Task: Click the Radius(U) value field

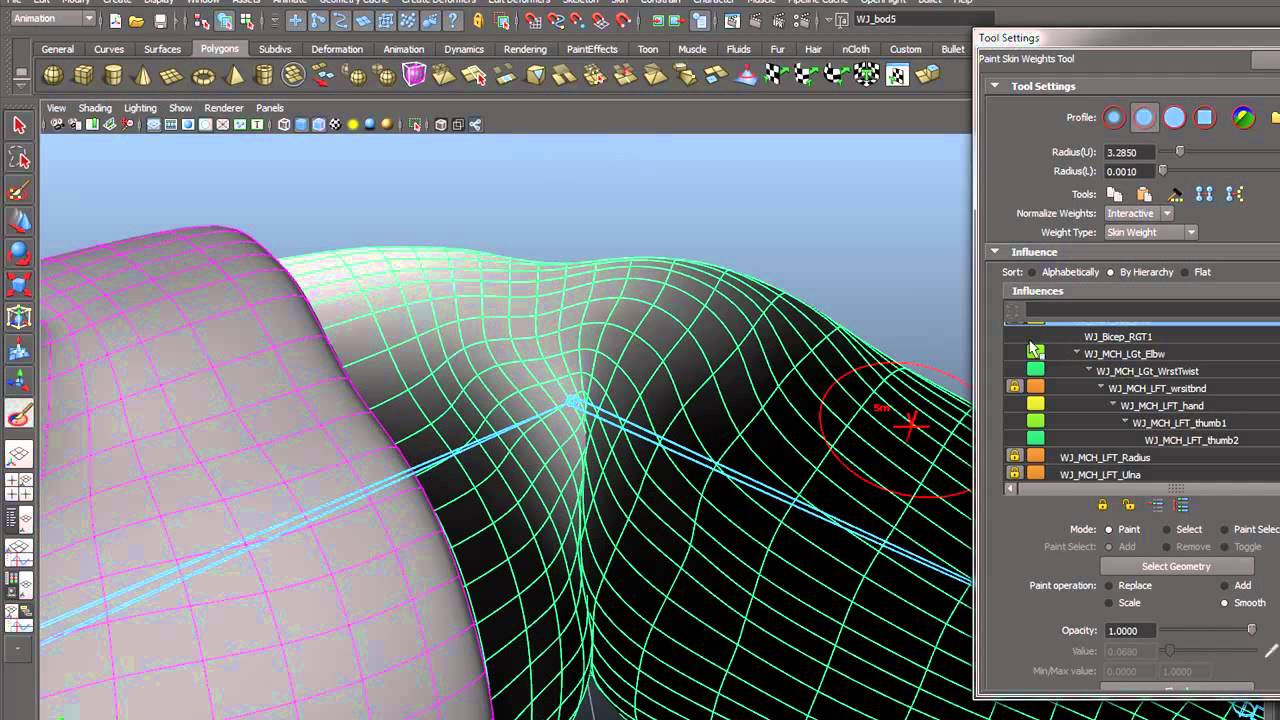Action: pos(1128,152)
